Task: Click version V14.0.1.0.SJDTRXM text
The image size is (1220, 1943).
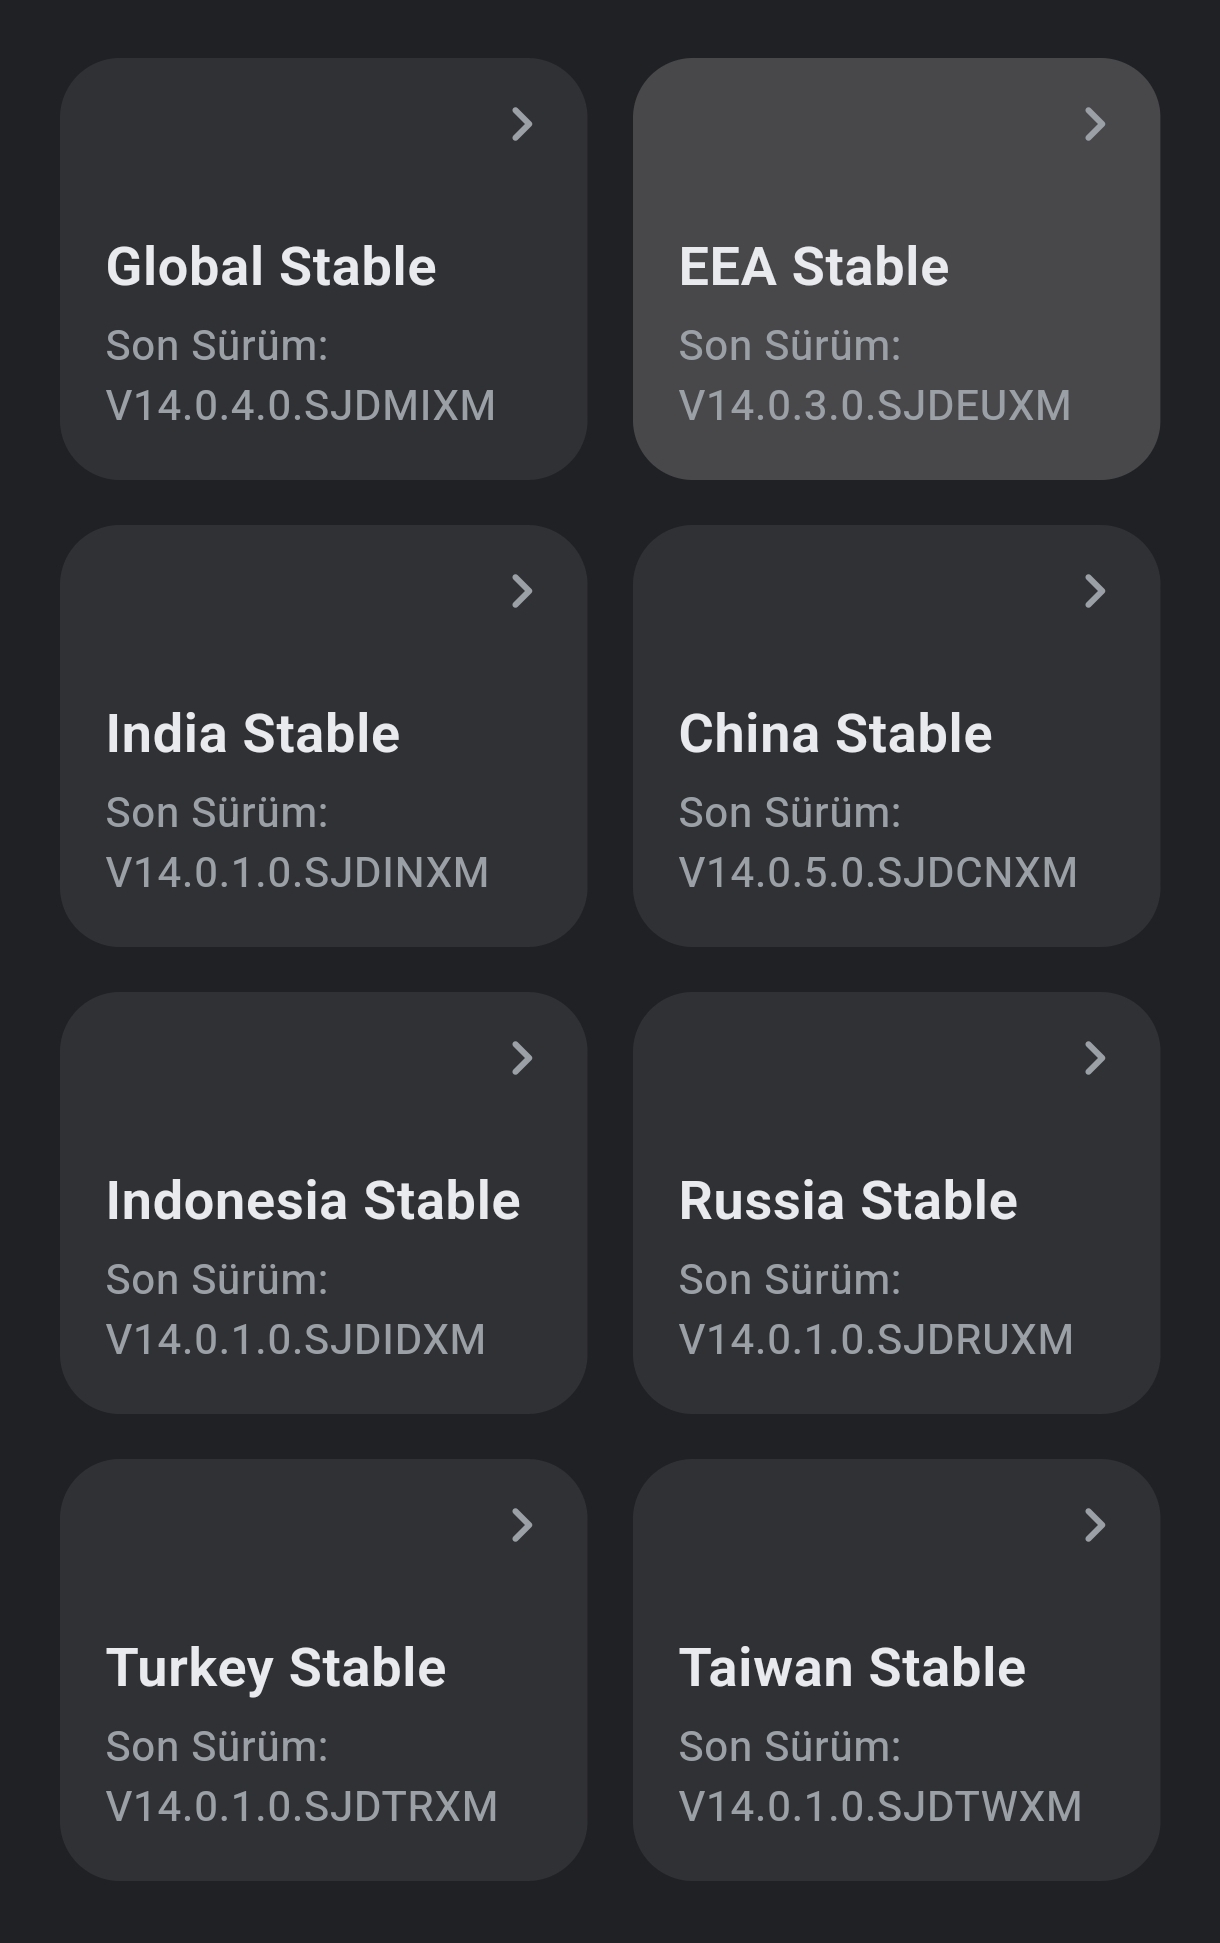Action: tap(301, 1807)
